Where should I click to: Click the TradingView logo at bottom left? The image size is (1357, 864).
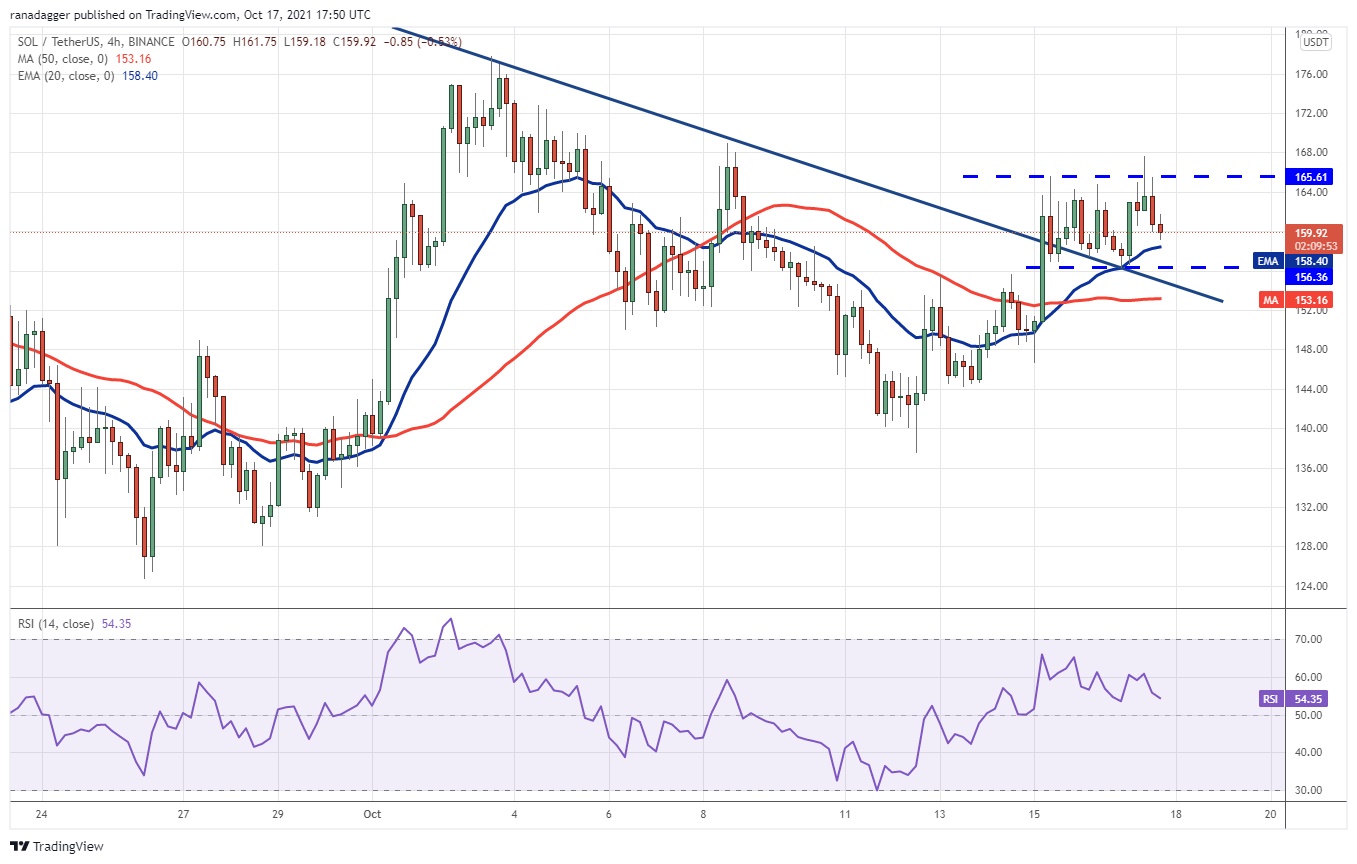click(x=56, y=846)
